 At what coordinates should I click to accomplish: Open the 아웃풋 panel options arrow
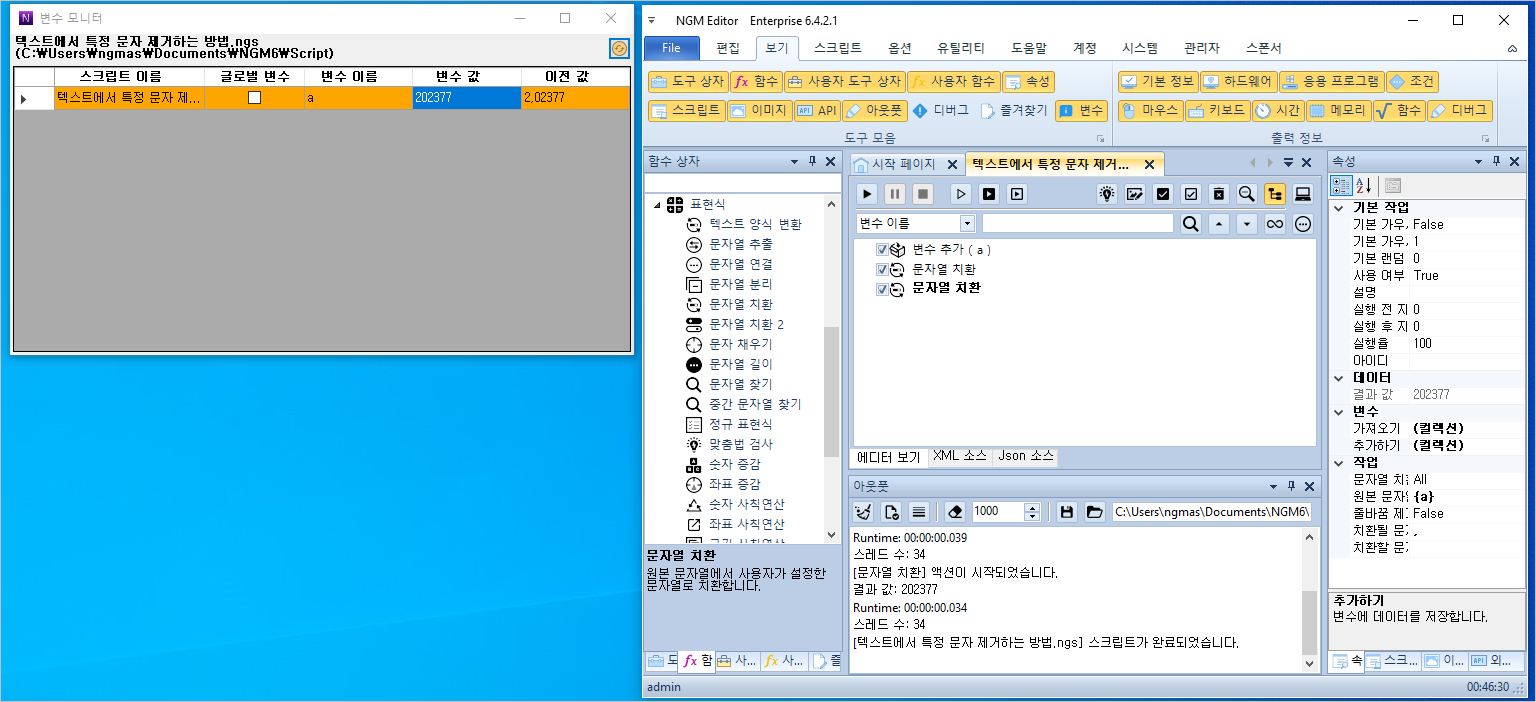pos(1274,486)
